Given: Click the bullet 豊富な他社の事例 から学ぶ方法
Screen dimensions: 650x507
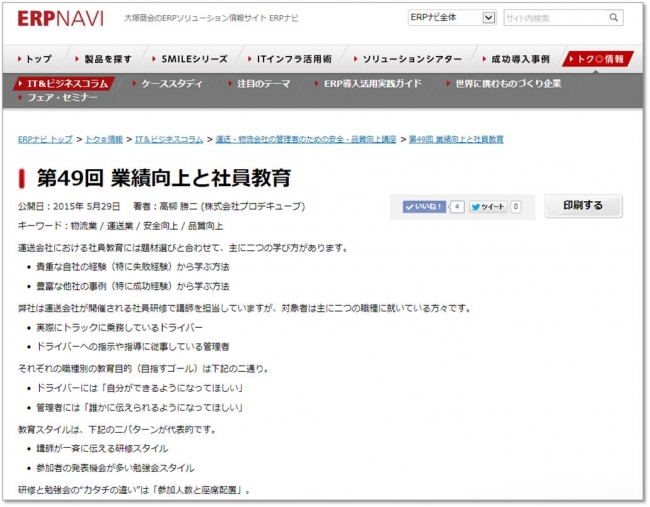Looking at the screenshot, I should pyautogui.click(x=133, y=286).
